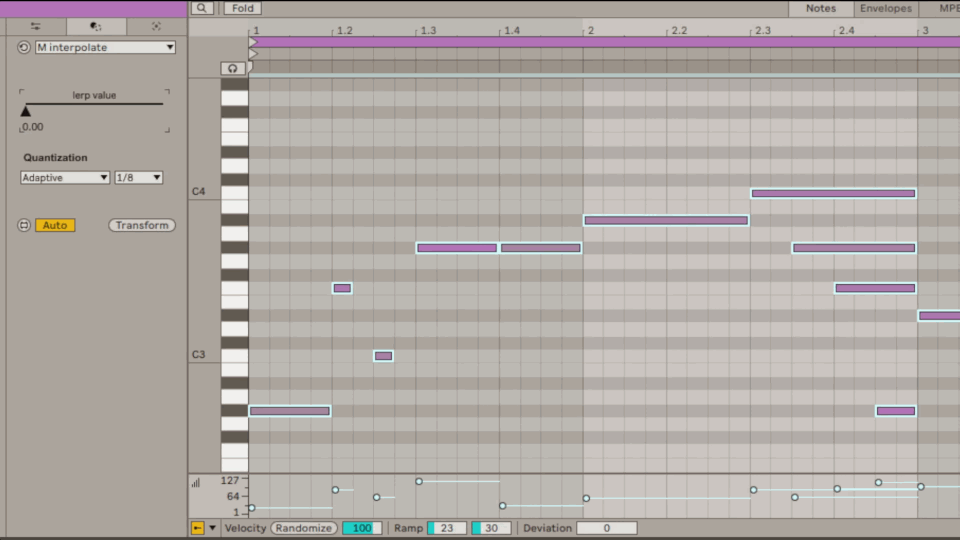This screenshot has height=540, width=960.
Task: Click the magnifier search icon beside Fold
Action: click(x=202, y=8)
